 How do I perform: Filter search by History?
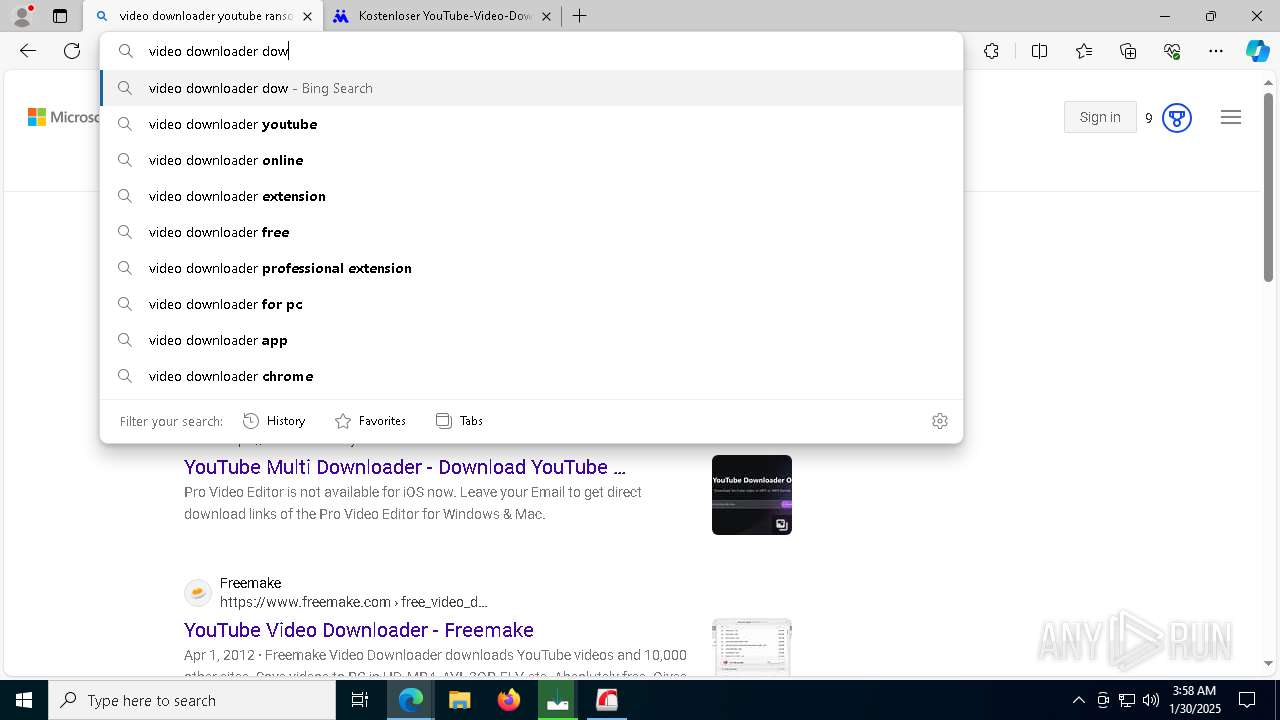(x=274, y=421)
